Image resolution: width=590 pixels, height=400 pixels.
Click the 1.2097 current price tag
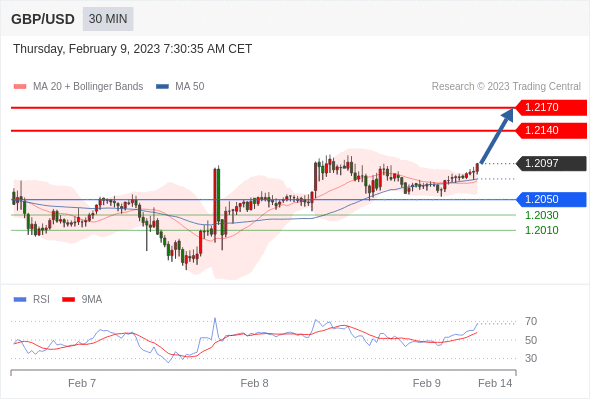coord(551,163)
